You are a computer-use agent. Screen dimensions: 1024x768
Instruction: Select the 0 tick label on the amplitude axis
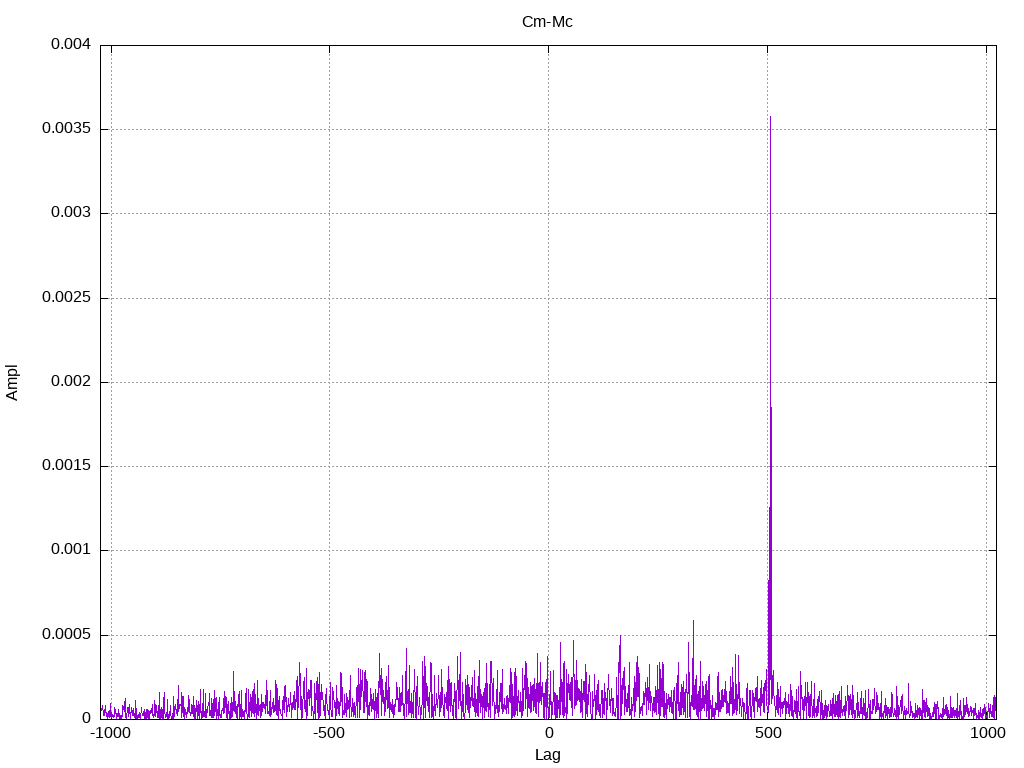click(86, 719)
